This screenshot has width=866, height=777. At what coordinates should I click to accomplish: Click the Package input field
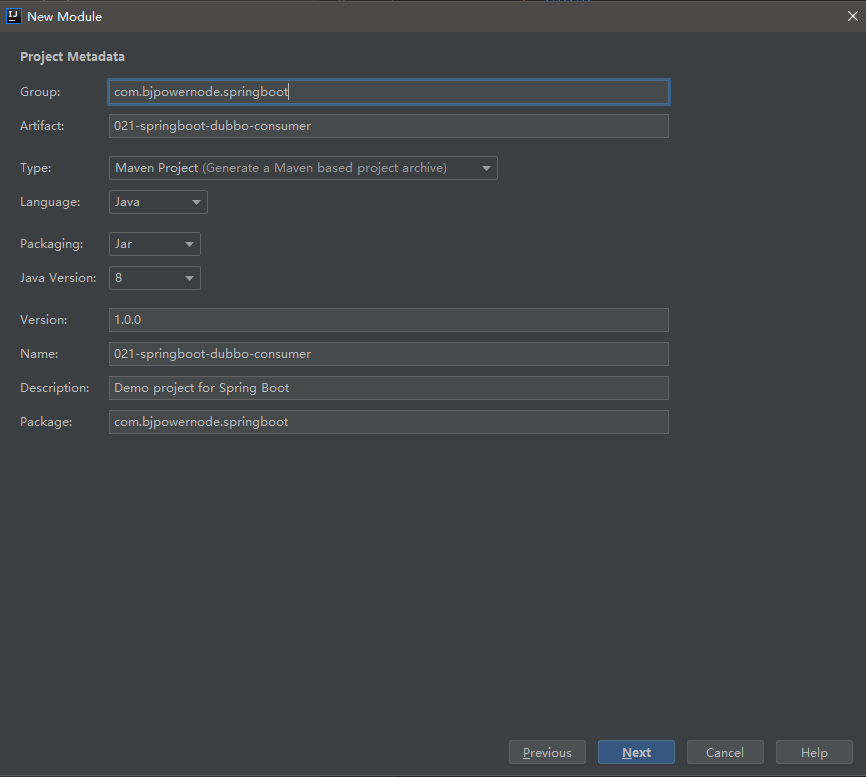point(388,422)
